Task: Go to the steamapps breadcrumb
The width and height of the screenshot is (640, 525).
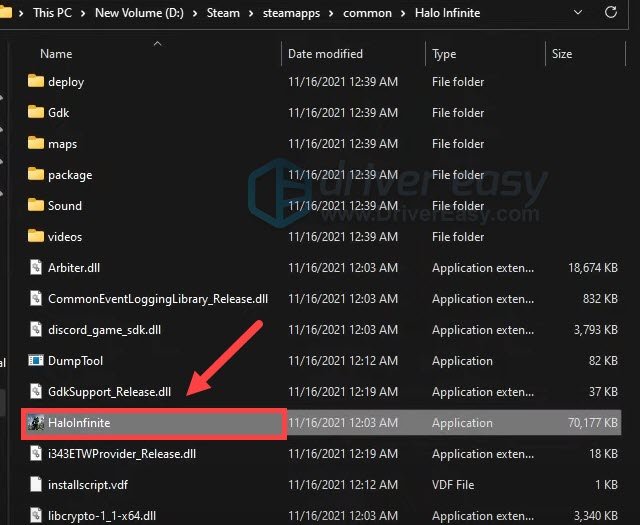Action: [x=291, y=13]
